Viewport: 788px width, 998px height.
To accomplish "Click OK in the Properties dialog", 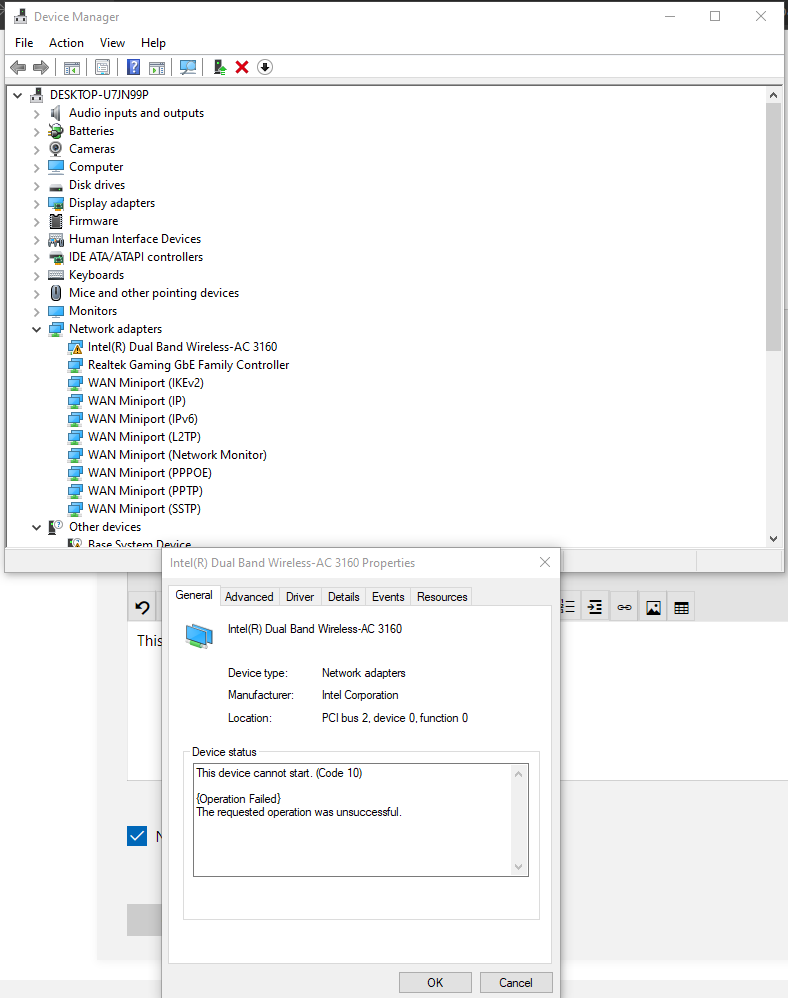I will (435, 983).
